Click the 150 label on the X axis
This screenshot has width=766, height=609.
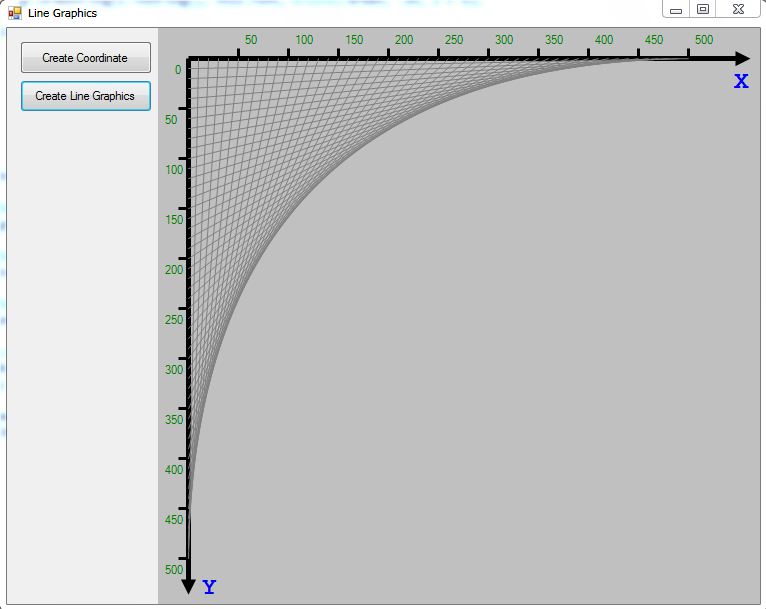pos(354,40)
